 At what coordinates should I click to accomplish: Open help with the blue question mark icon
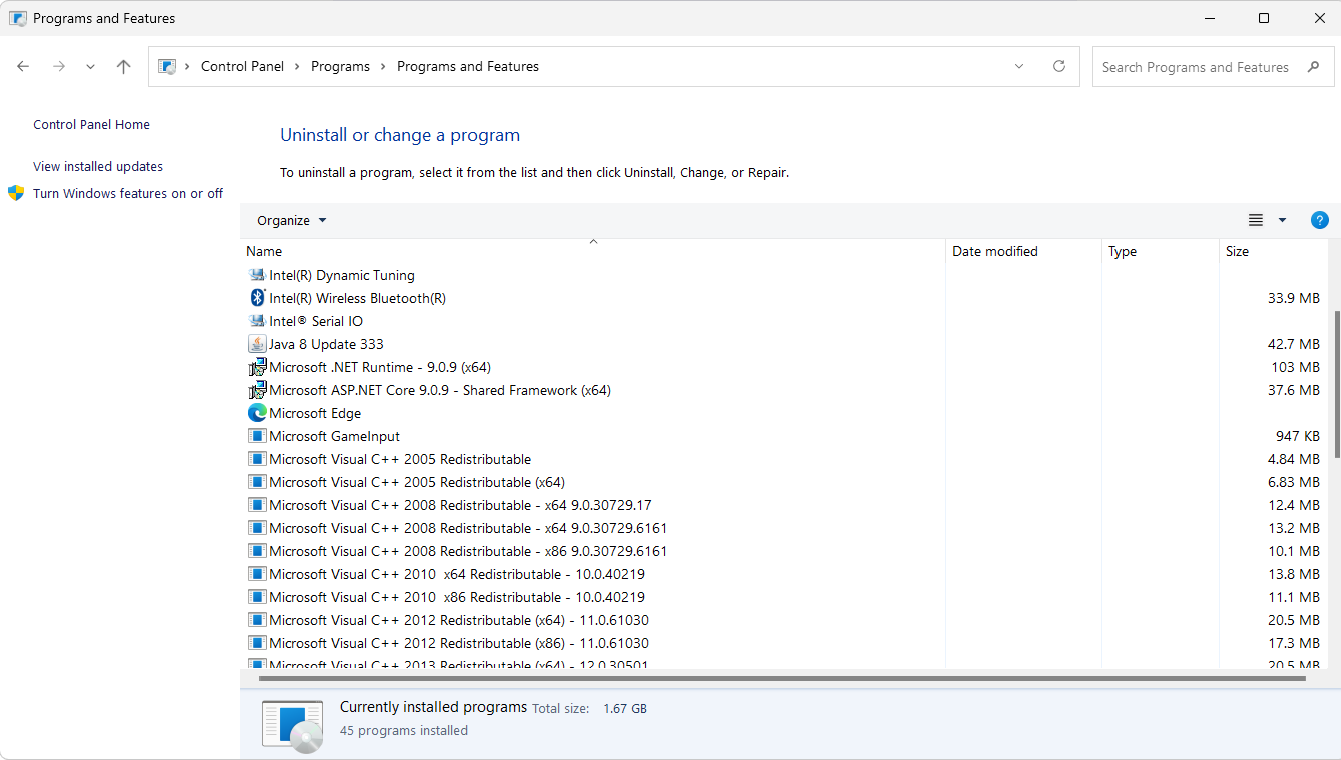(x=1319, y=220)
